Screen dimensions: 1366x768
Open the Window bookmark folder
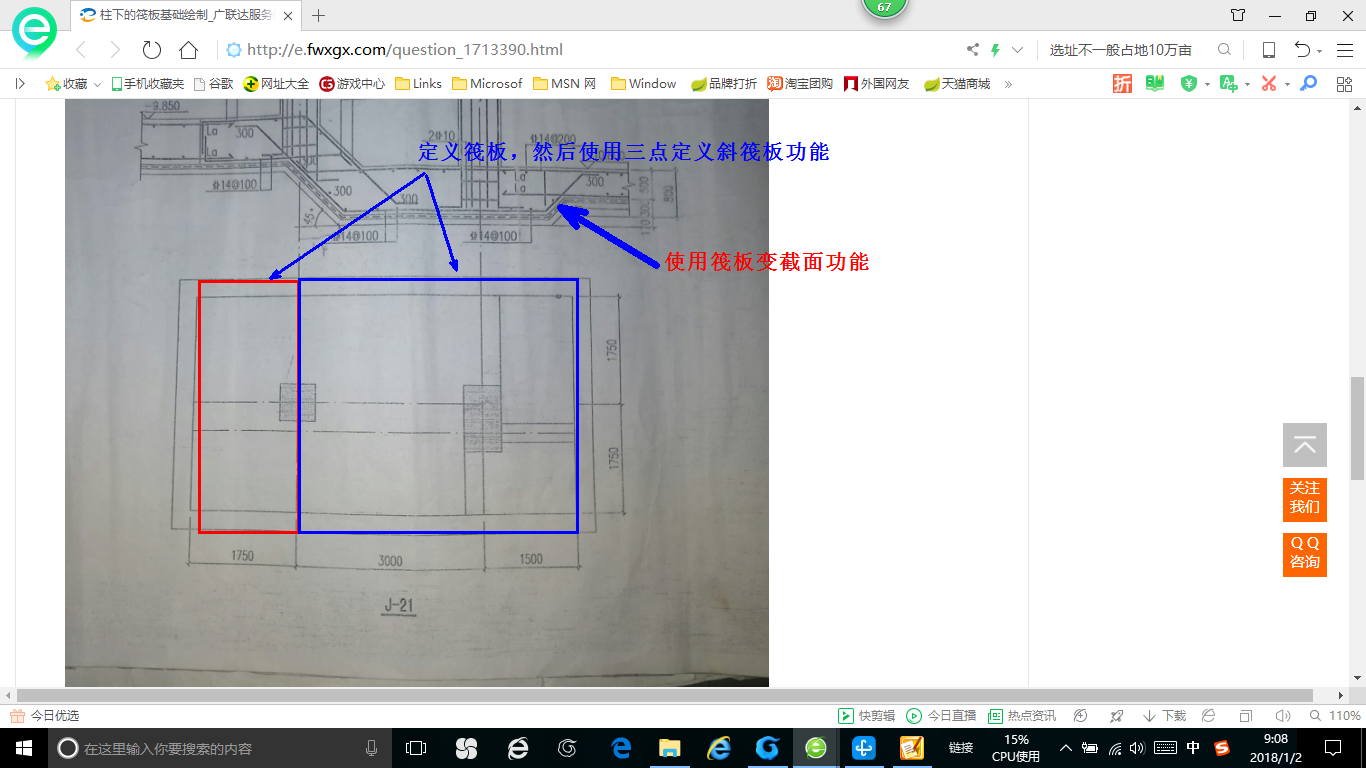[643, 84]
